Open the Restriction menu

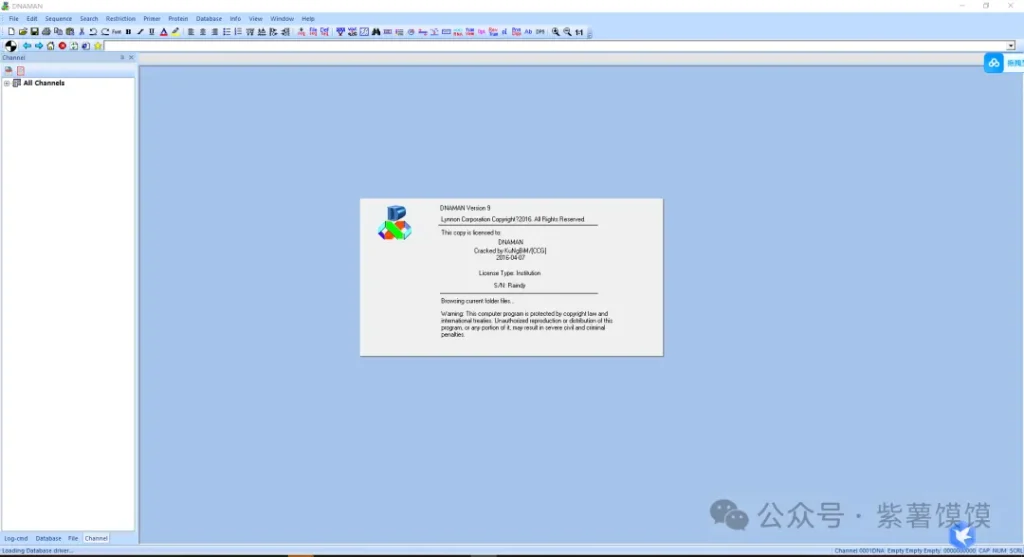(120, 19)
